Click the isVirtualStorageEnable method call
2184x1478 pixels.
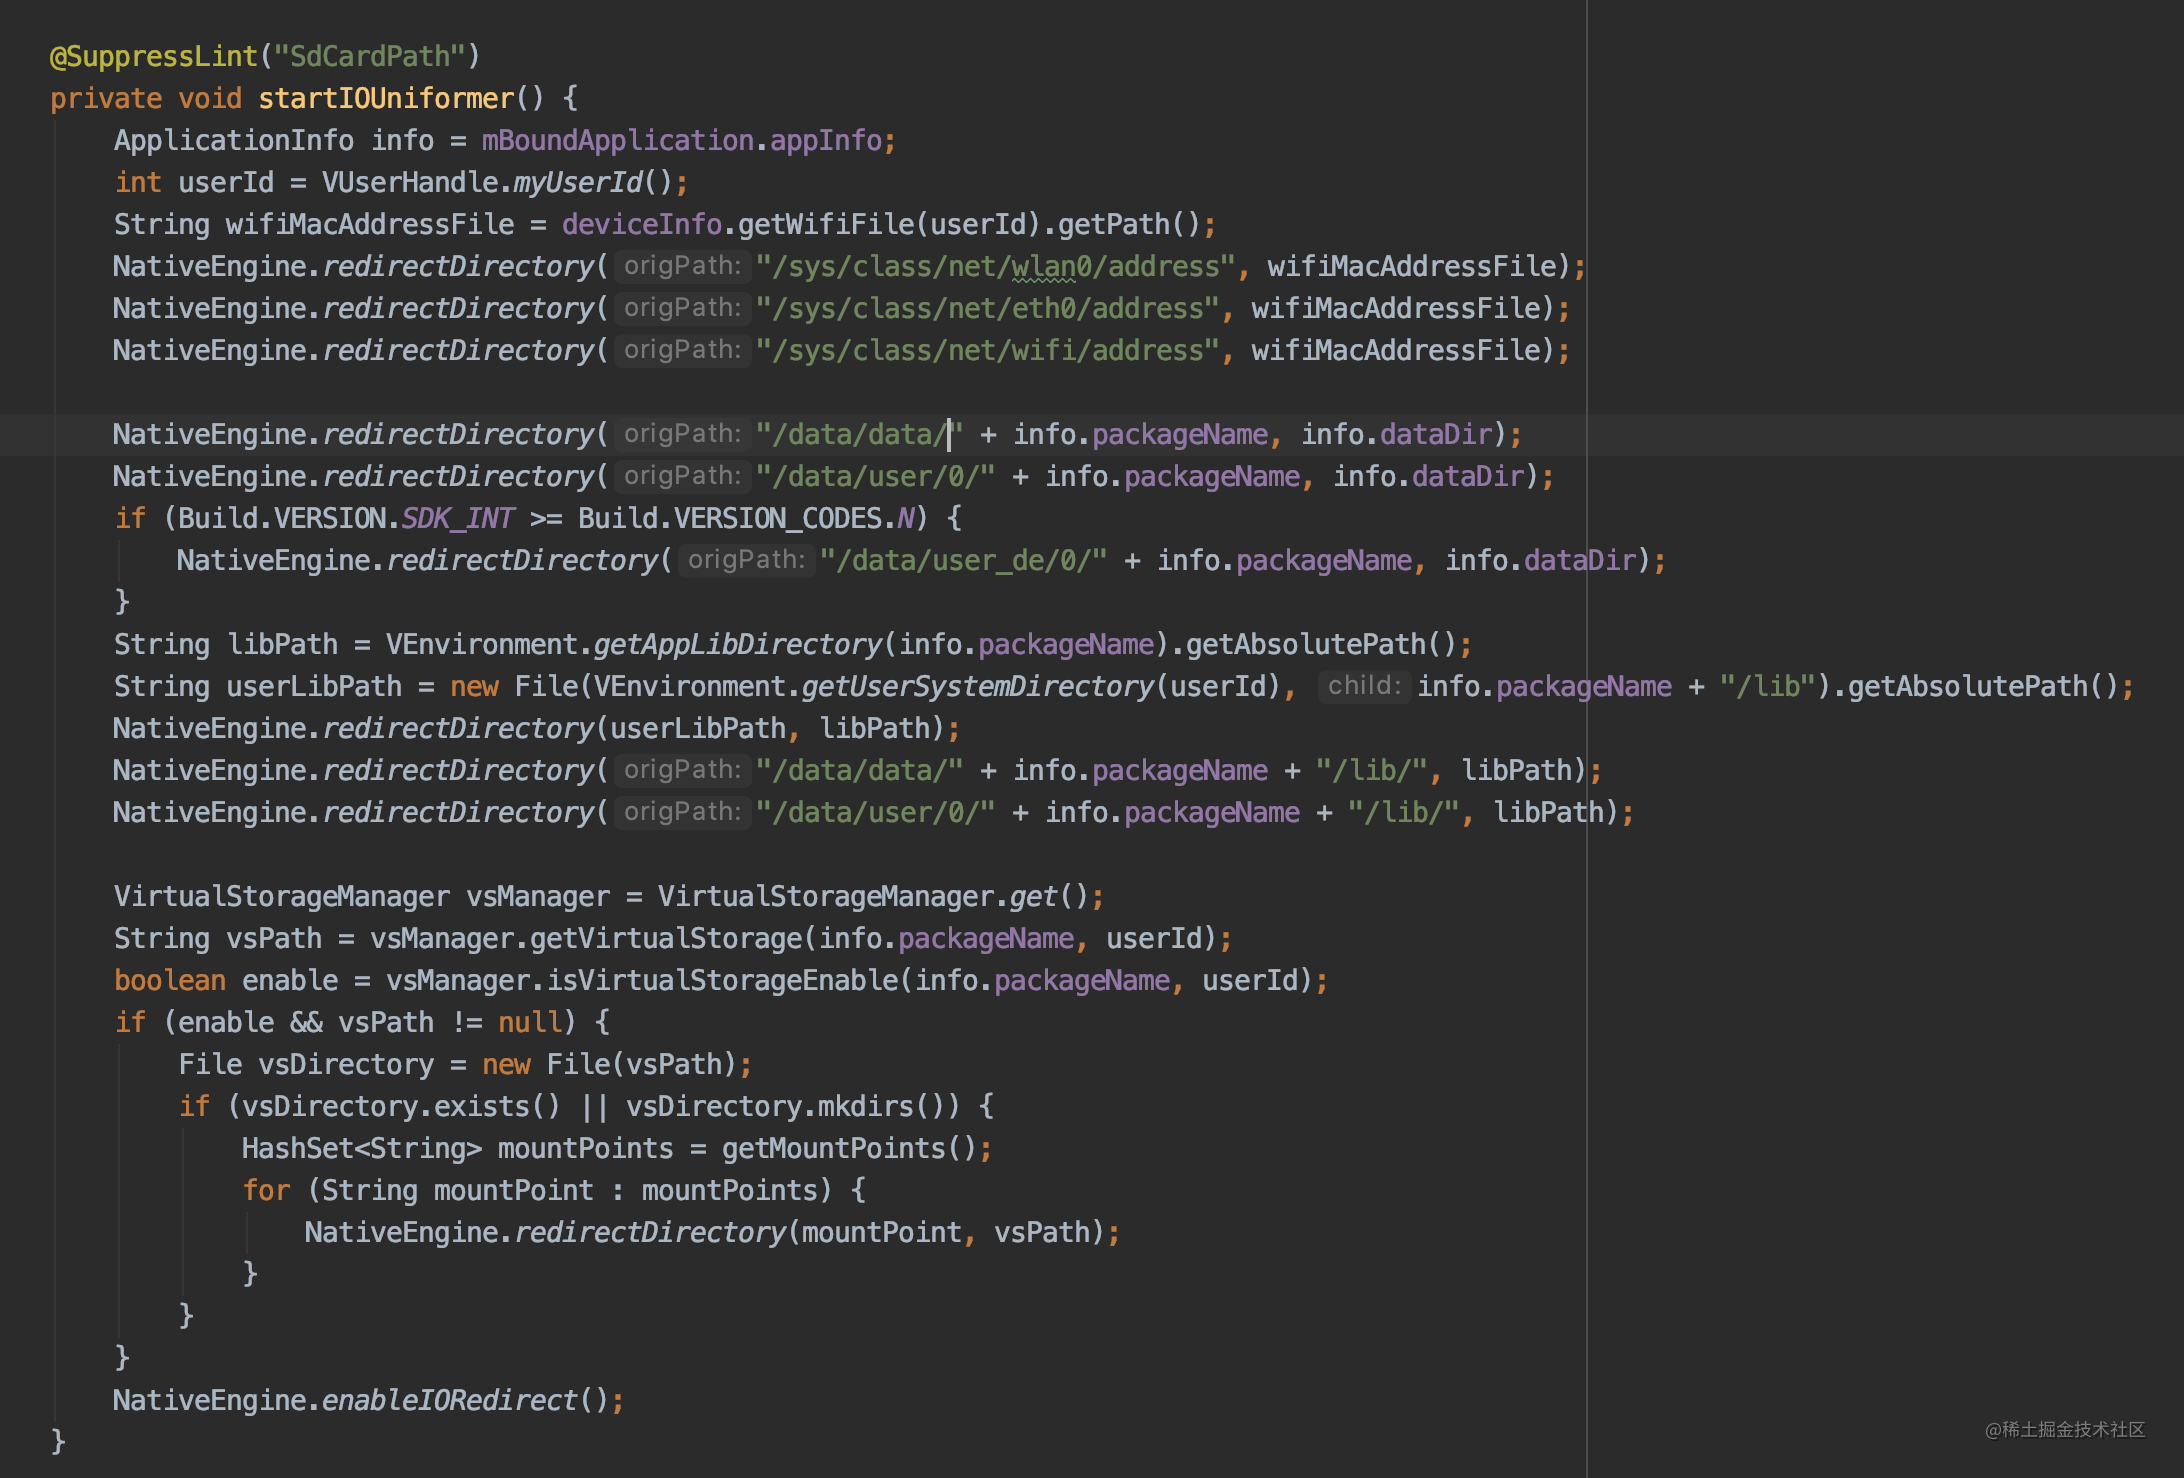[722, 980]
